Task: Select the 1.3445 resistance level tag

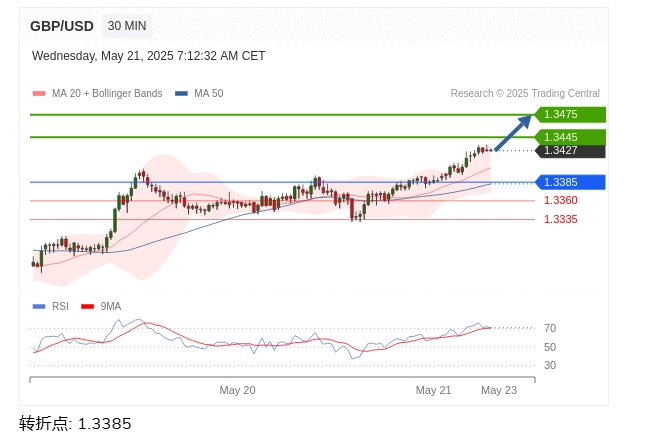Action: click(570, 137)
